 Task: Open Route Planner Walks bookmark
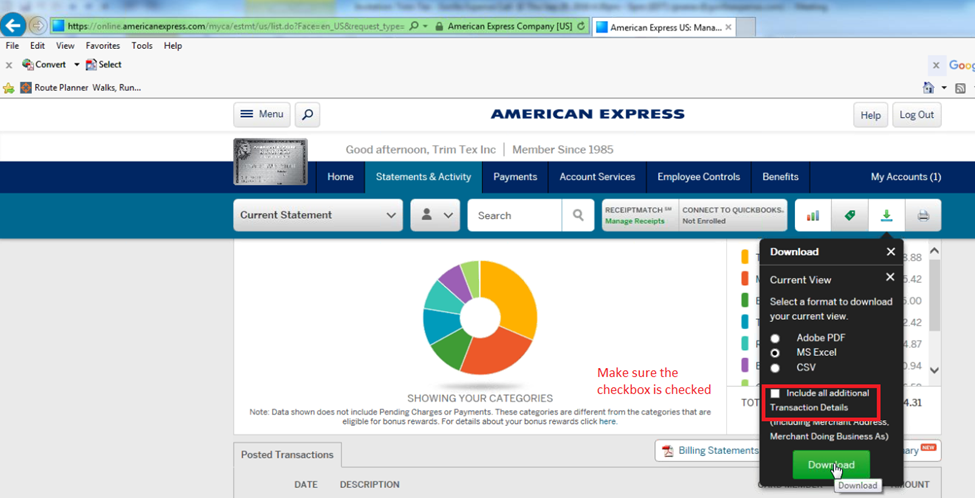[81, 88]
